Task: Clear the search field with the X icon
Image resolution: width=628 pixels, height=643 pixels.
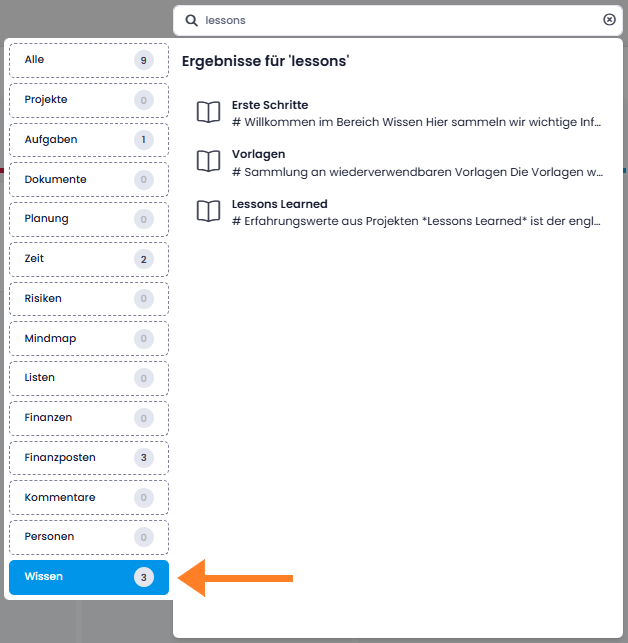Action: click(609, 19)
